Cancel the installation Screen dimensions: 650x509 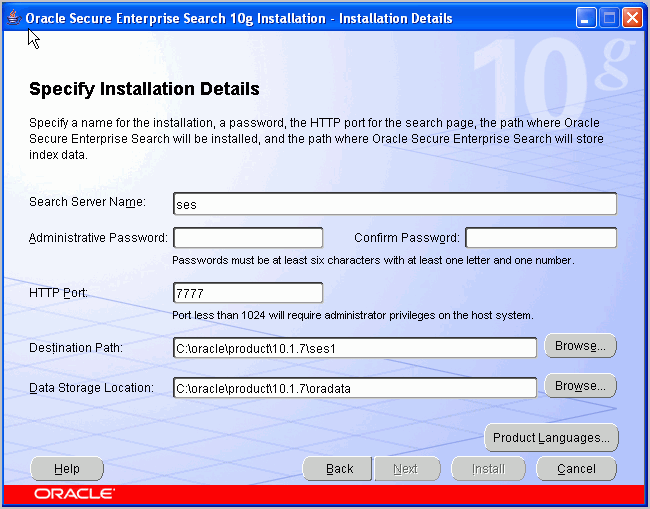pos(576,469)
